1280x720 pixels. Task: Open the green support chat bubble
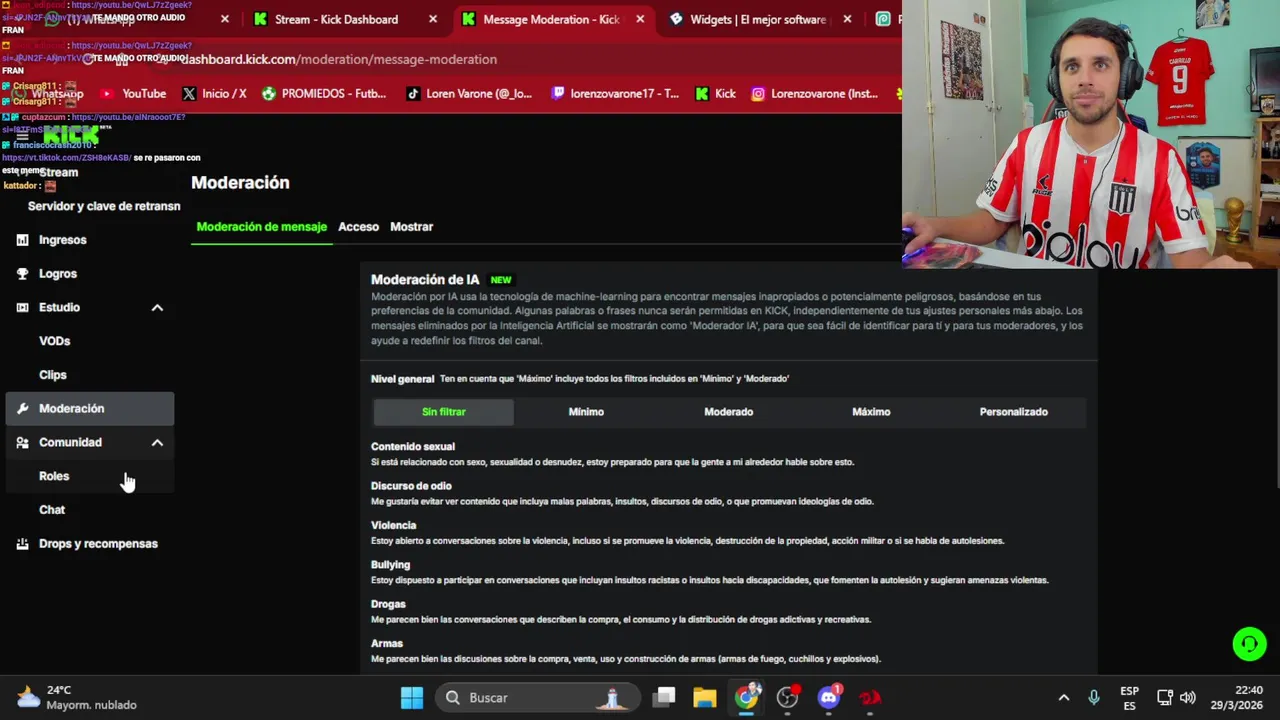click(x=1249, y=644)
